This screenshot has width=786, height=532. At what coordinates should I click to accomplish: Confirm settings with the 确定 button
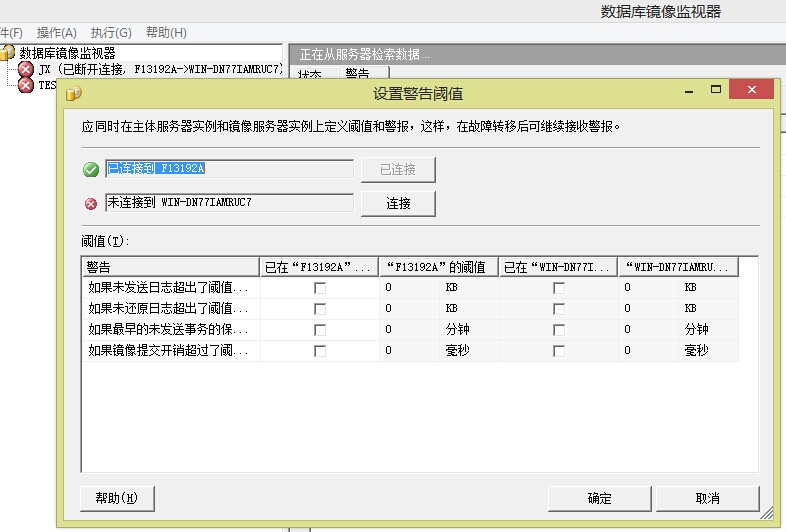(x=599, y=498)
